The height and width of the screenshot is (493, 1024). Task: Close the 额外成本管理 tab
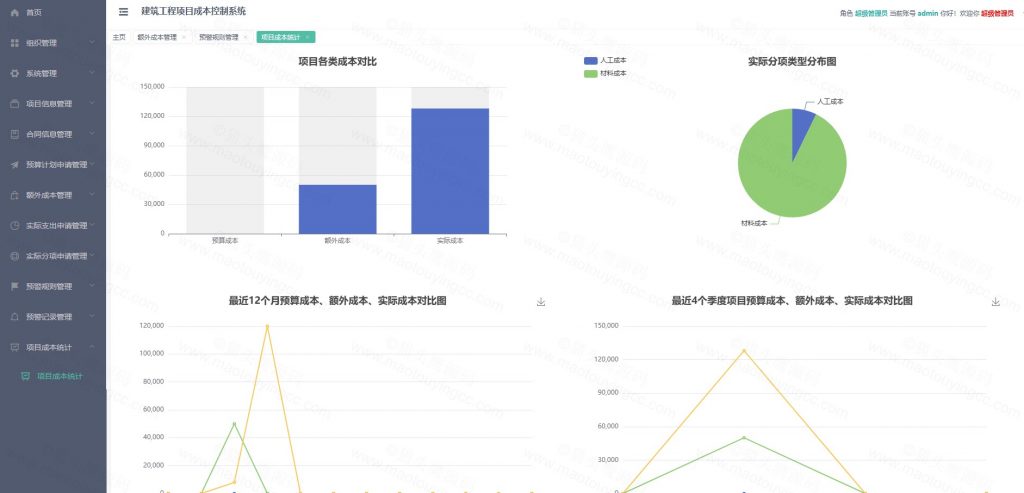[x=184, y=37]
